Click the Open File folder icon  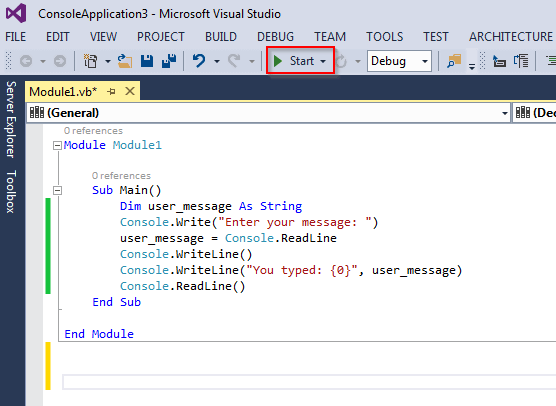(x=124, y=61)
